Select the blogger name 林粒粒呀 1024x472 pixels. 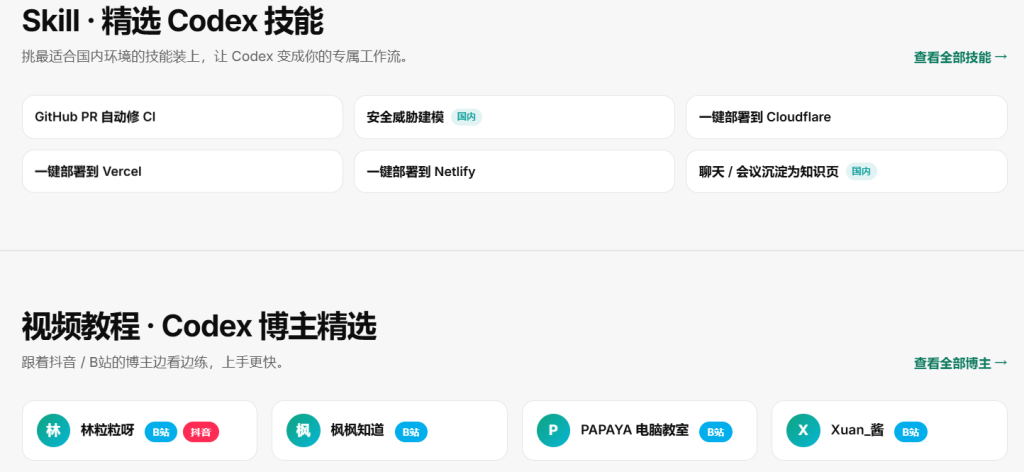tap(107, 431)
